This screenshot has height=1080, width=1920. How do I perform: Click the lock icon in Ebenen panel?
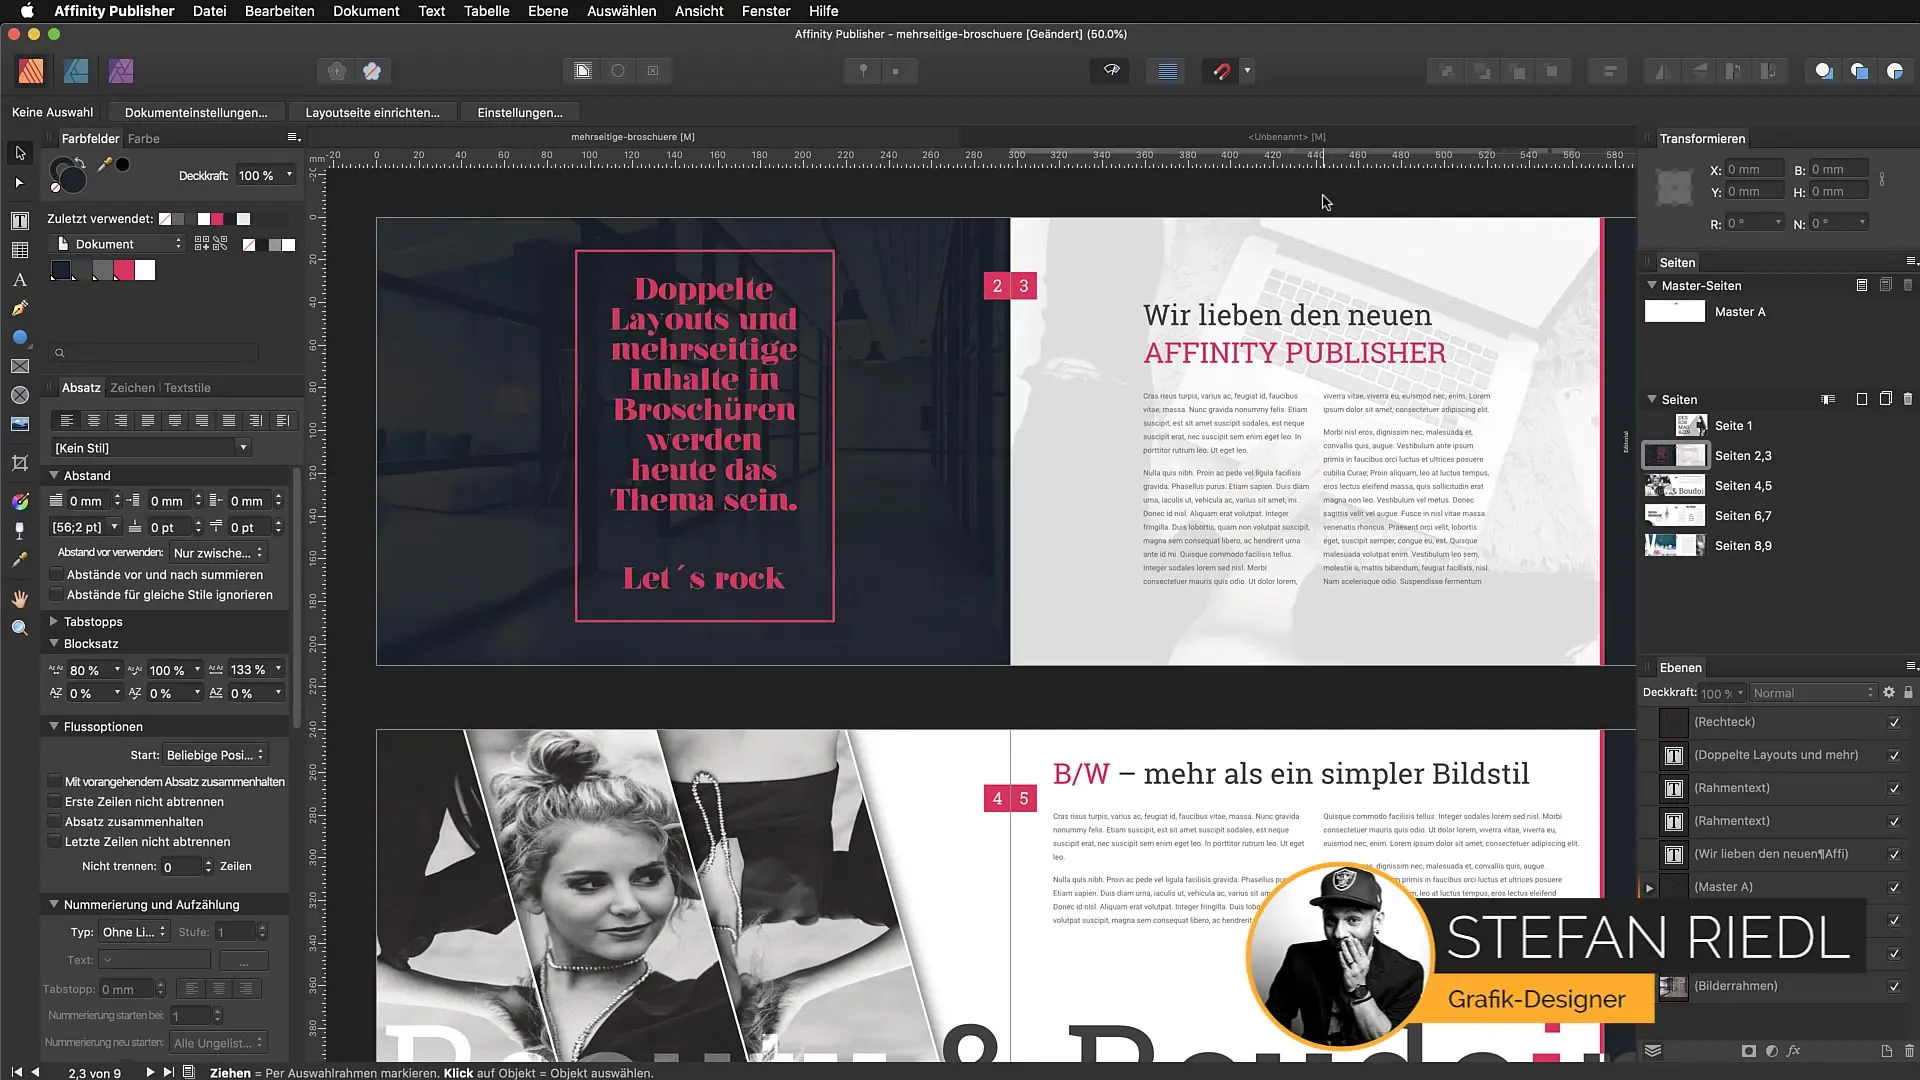coord(1908,692)
